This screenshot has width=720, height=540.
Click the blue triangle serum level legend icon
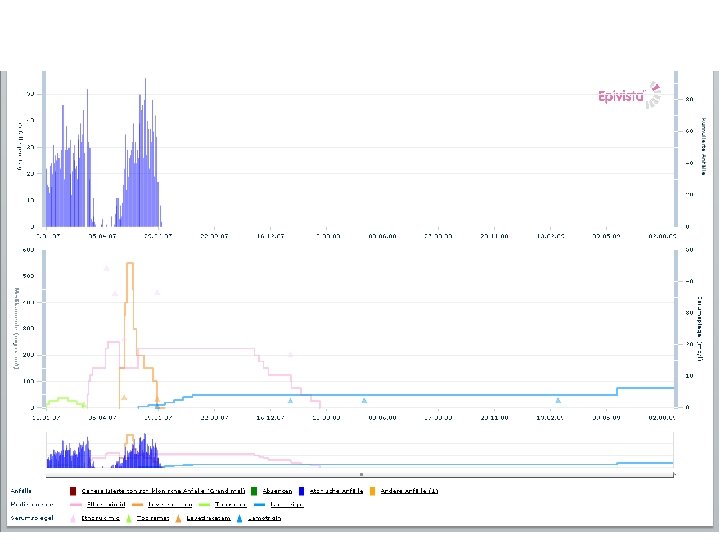pos(240,518)
